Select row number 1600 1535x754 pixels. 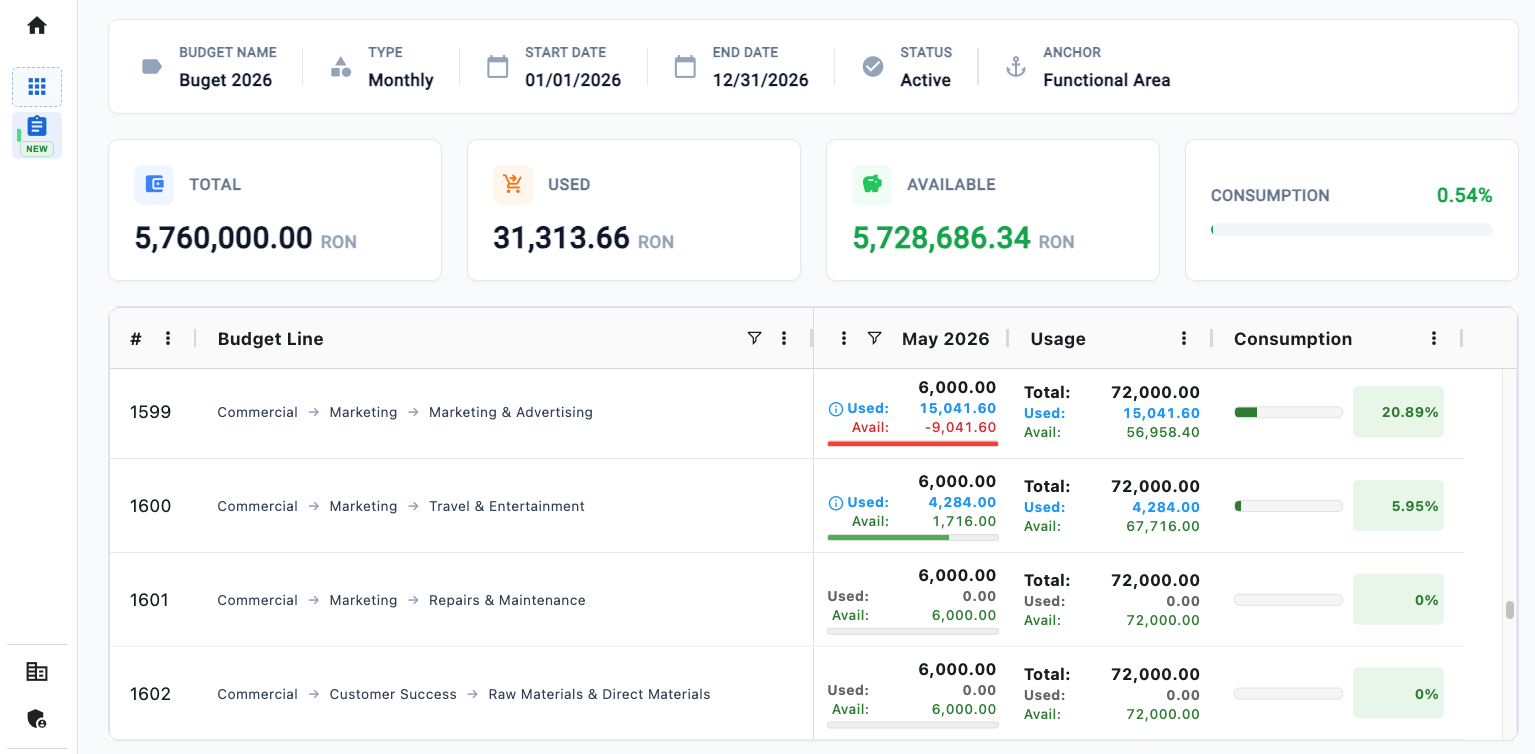(151, 506)
